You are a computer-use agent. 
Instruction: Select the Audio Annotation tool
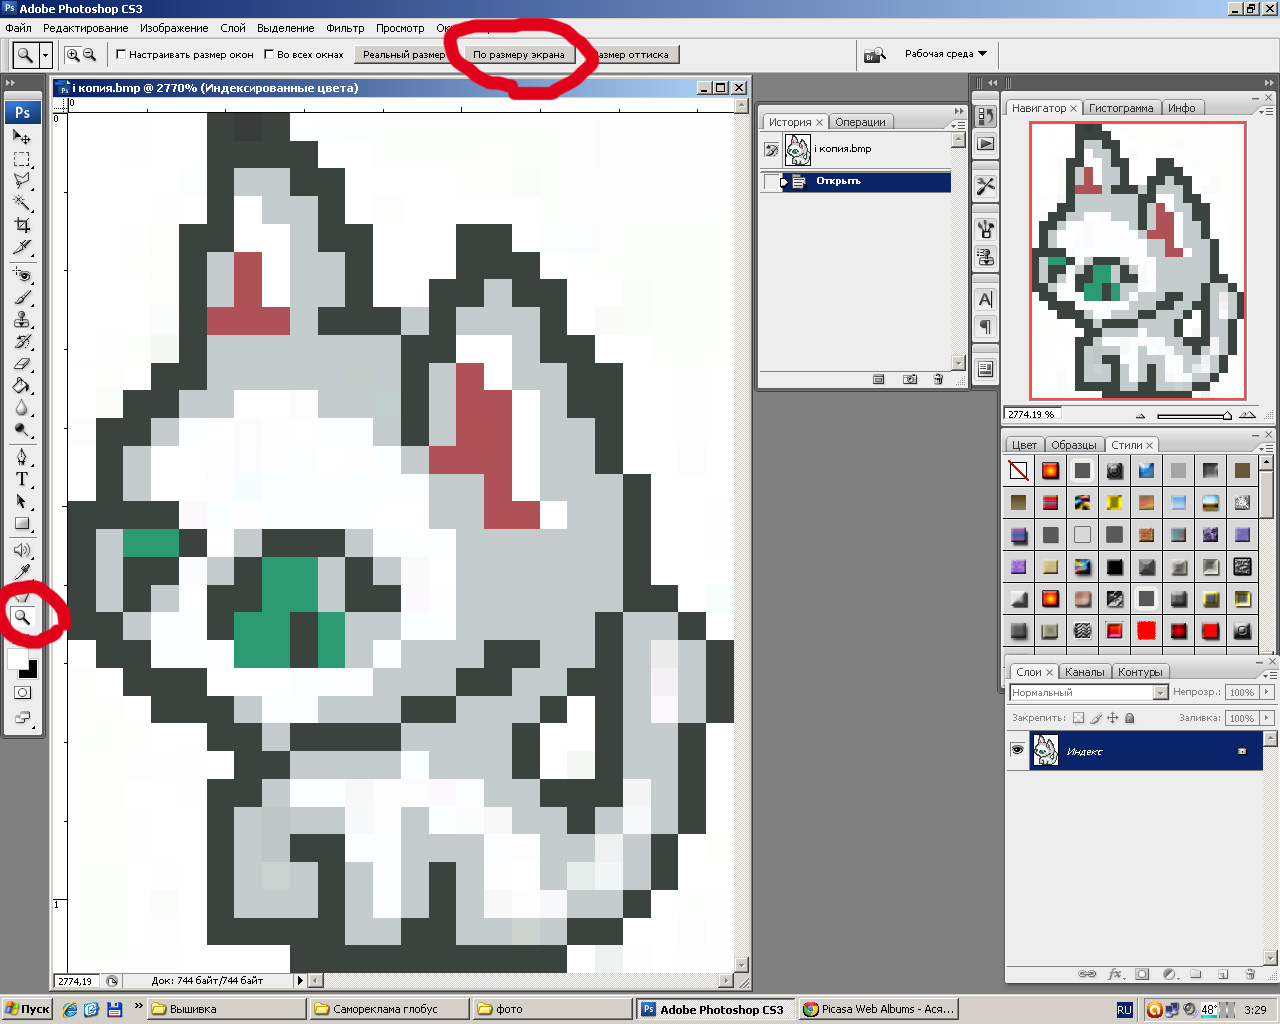click(x=22, y=550)
